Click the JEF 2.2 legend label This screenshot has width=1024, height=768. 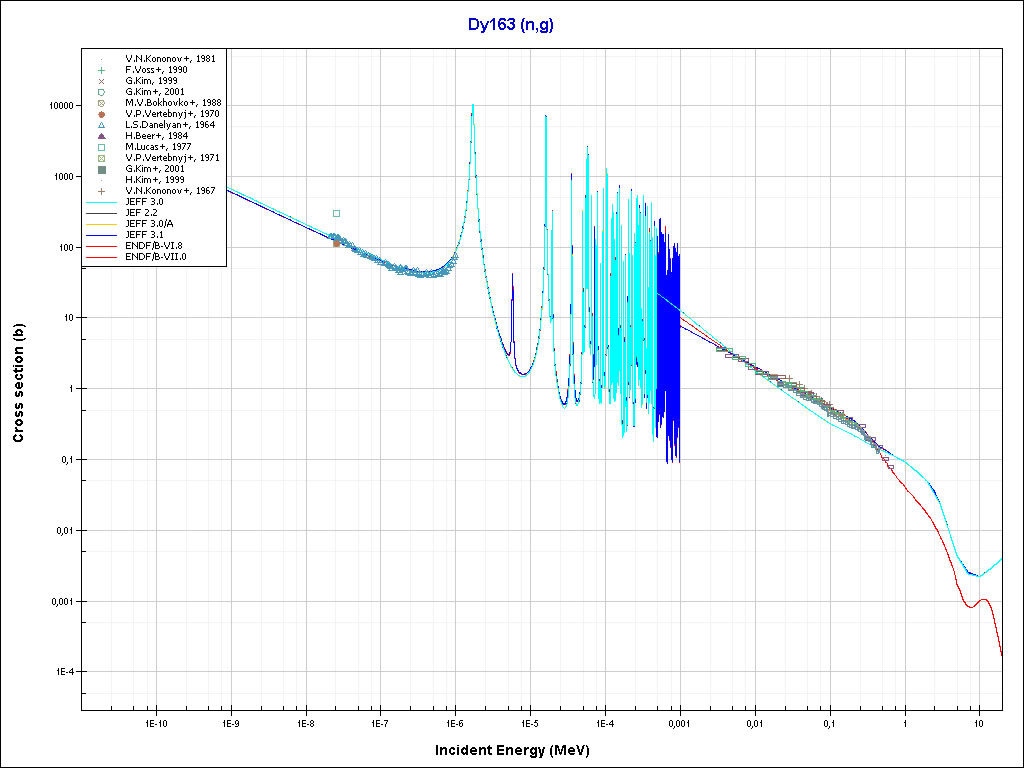tap(143, 212)
